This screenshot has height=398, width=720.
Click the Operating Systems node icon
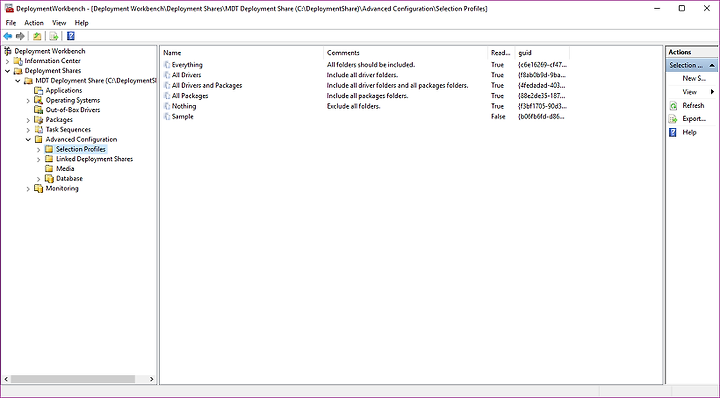(x=39, y=100)
